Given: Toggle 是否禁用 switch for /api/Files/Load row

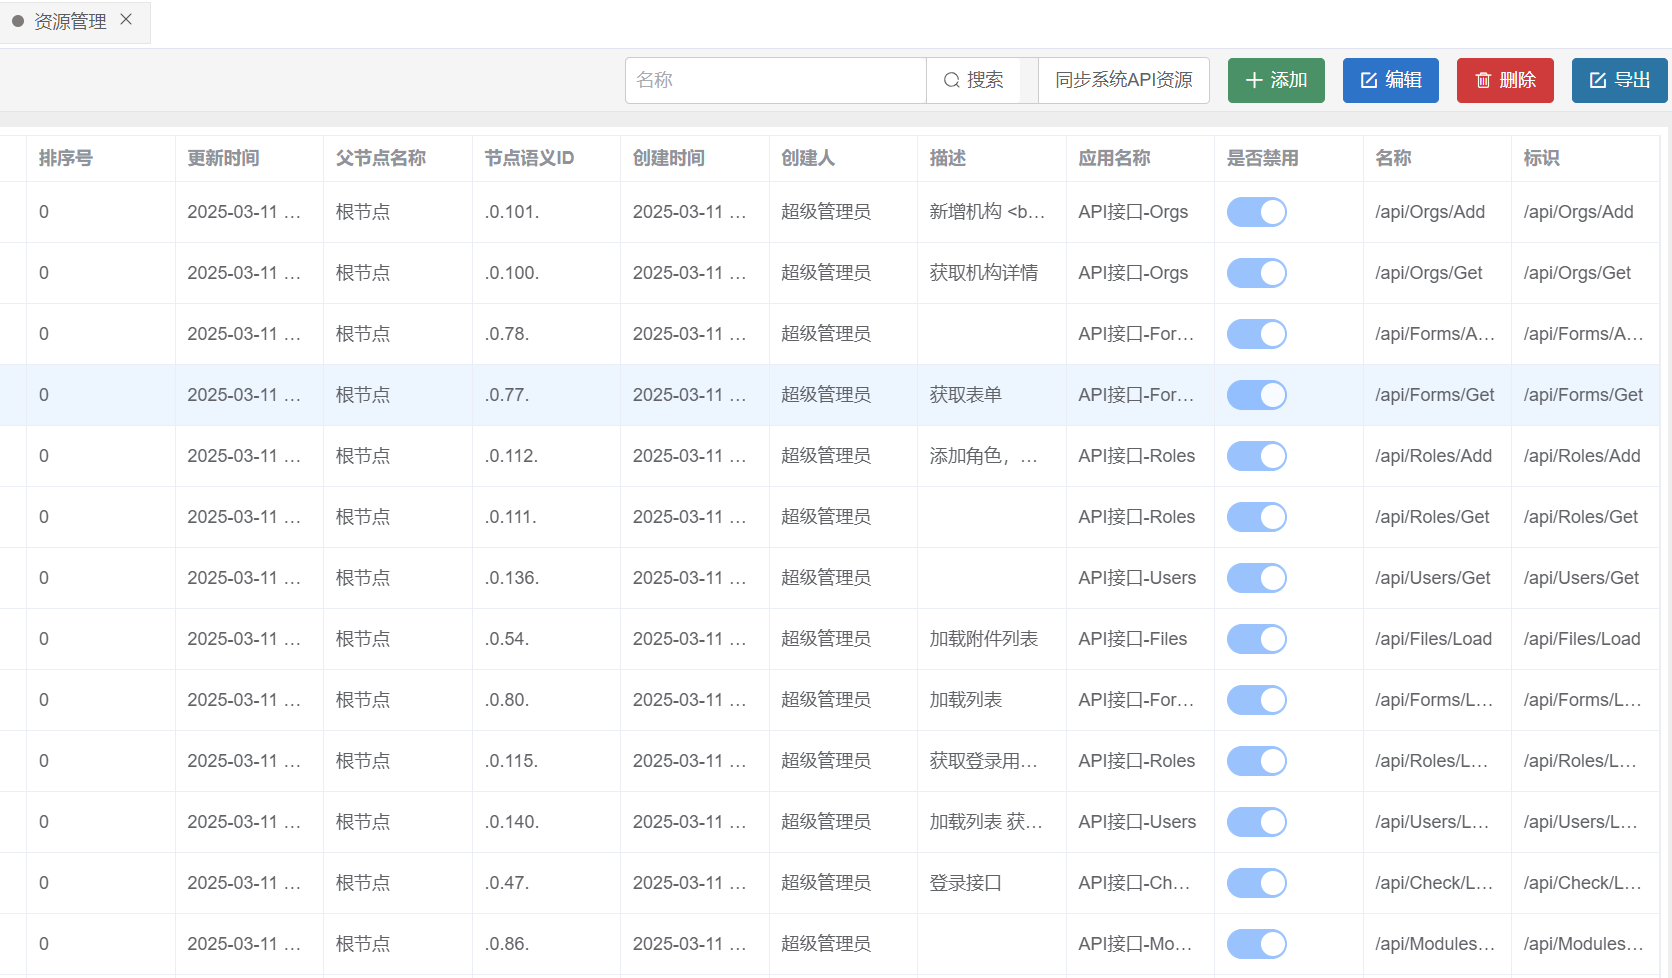Looking at the screenshot, I should tap(1257, 639).
